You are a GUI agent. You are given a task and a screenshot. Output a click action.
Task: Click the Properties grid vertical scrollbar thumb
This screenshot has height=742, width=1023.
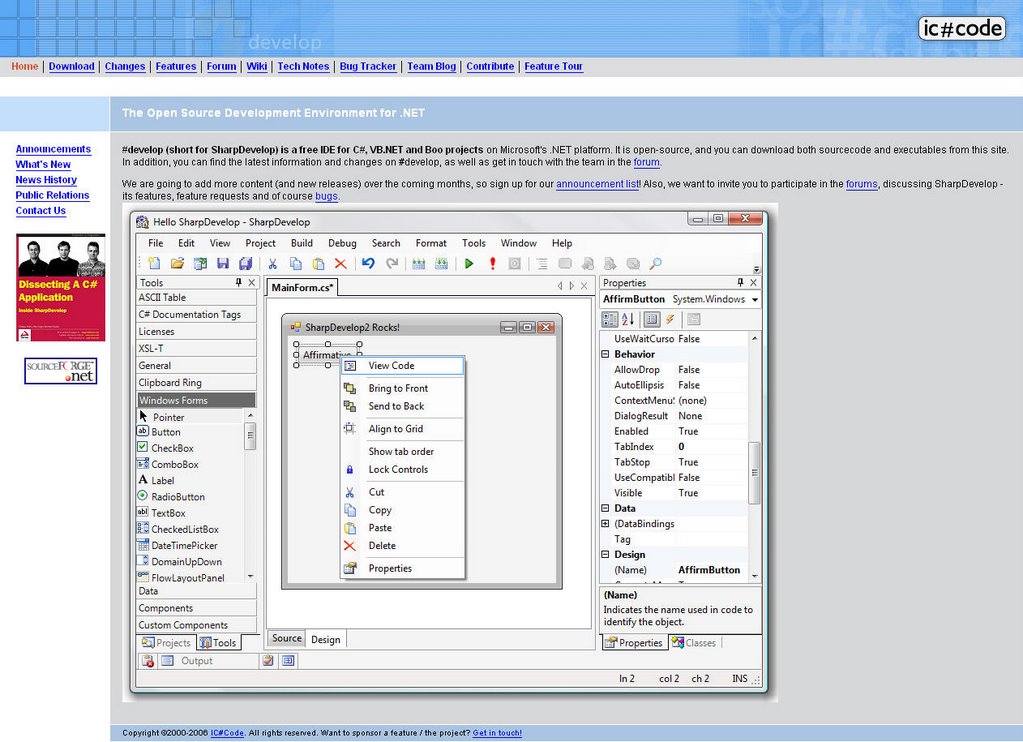754,473
